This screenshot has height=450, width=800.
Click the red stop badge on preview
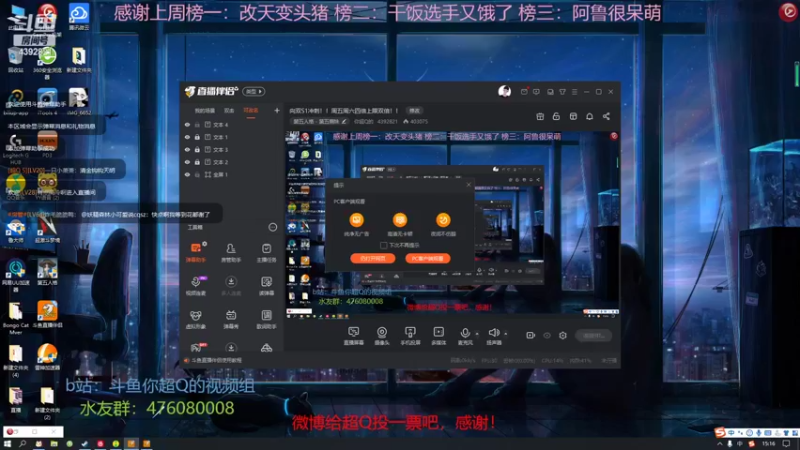[614, 136]
